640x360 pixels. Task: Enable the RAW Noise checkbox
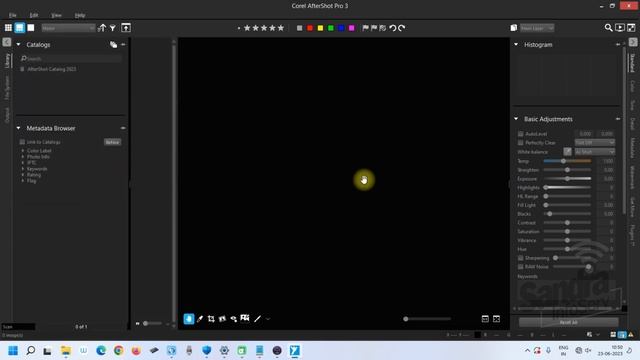(x=520, y=267)
